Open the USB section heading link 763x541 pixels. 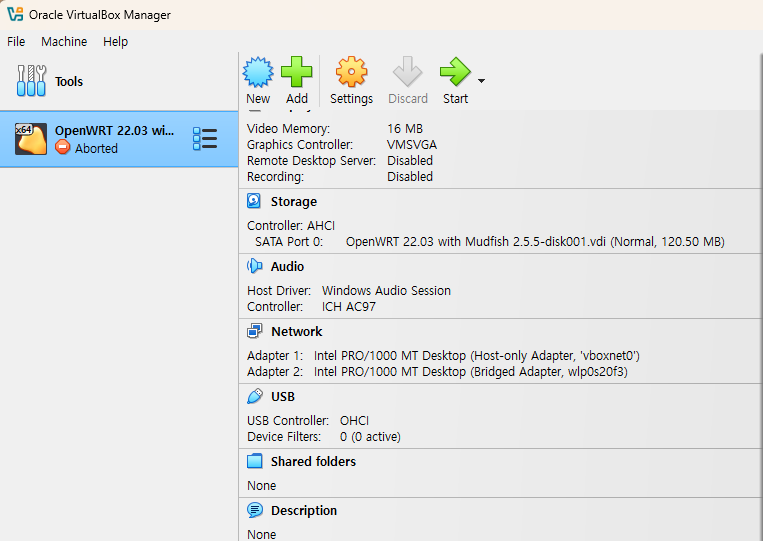coord(283,397)
